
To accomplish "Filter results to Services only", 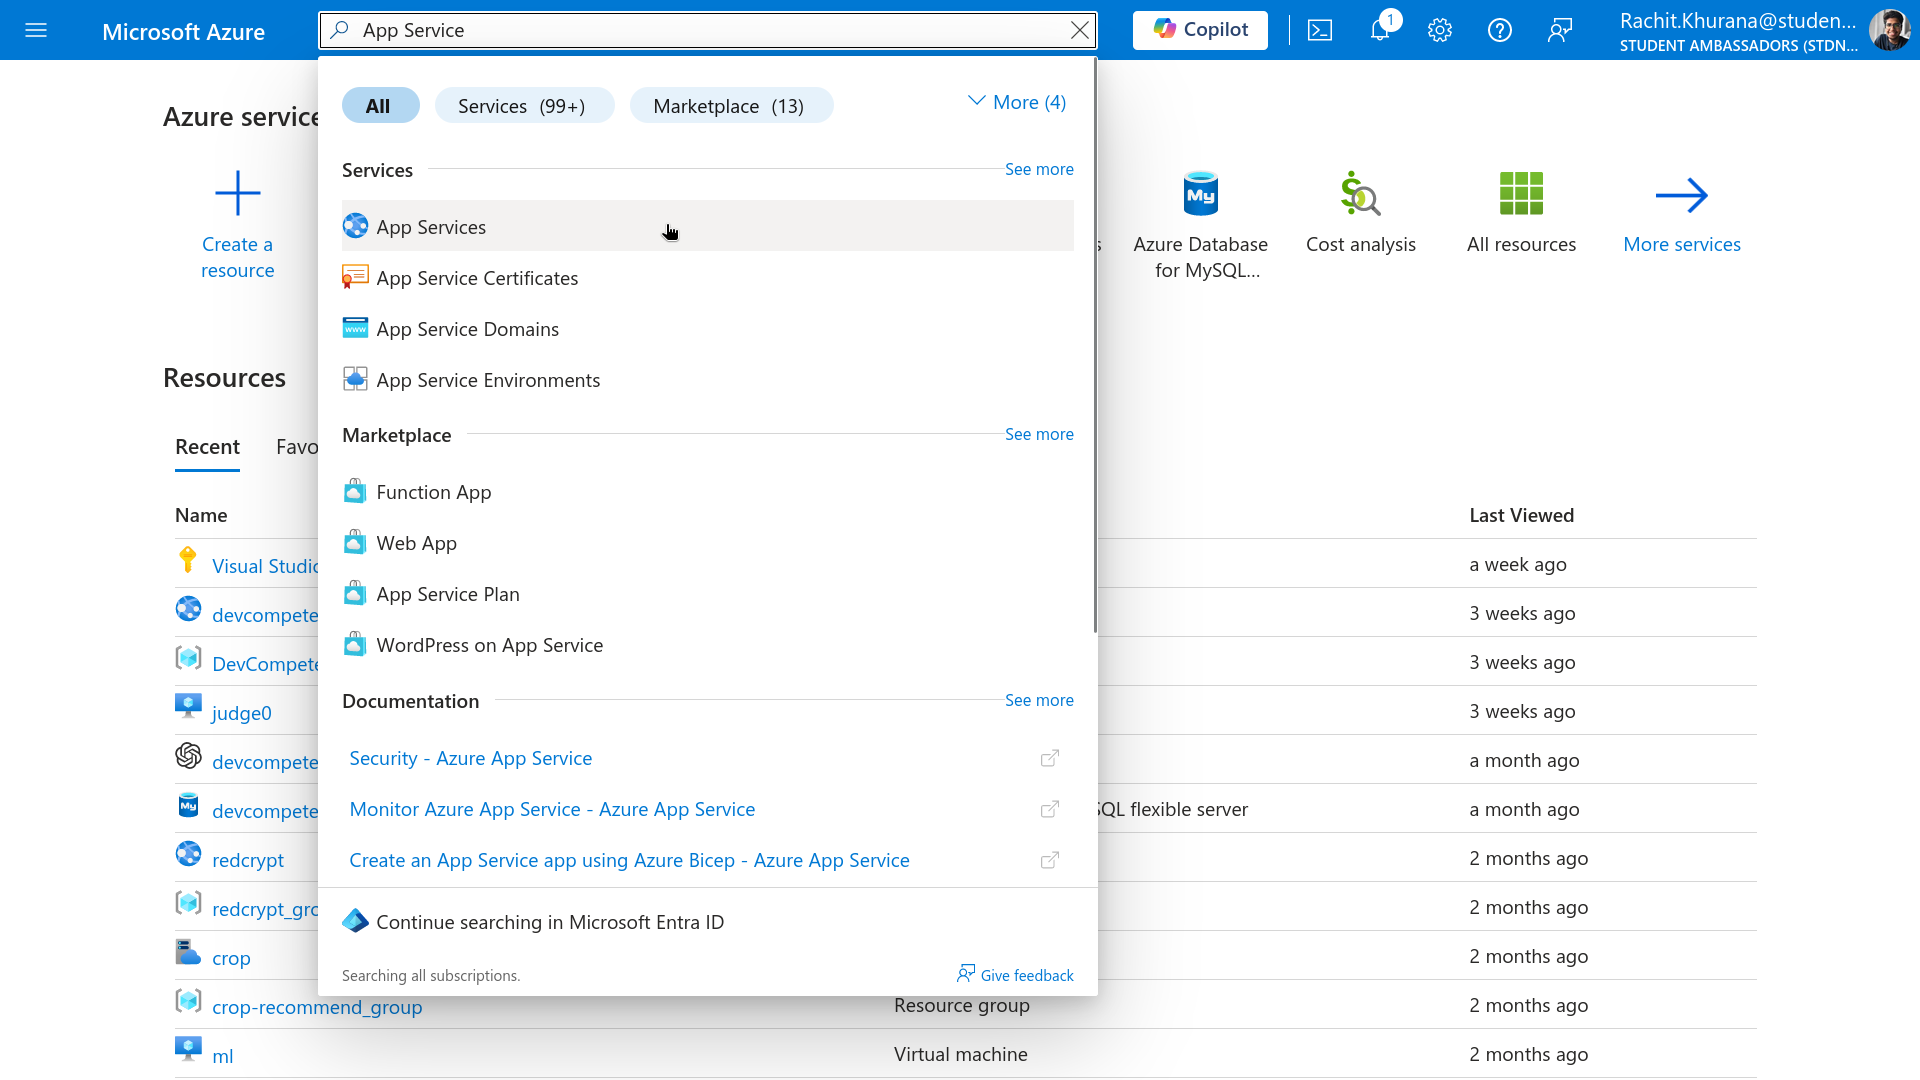I will (524, 105).
